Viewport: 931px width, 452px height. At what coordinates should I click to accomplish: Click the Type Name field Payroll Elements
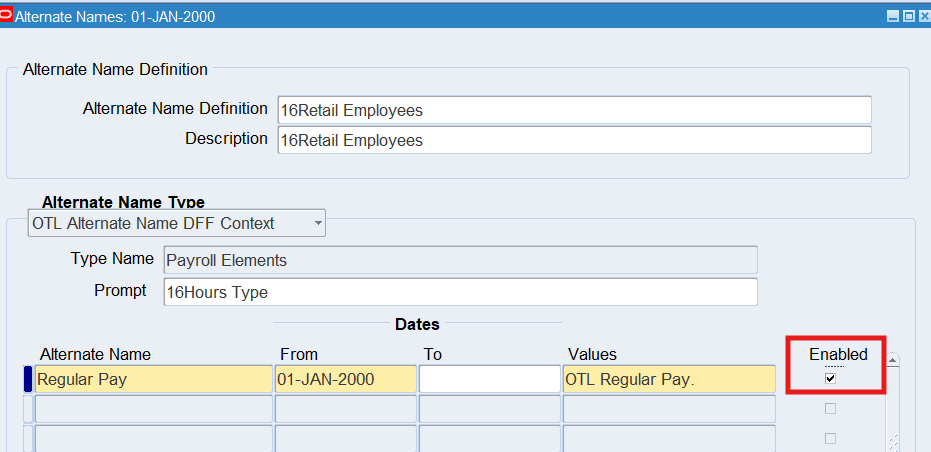(460, 260)
